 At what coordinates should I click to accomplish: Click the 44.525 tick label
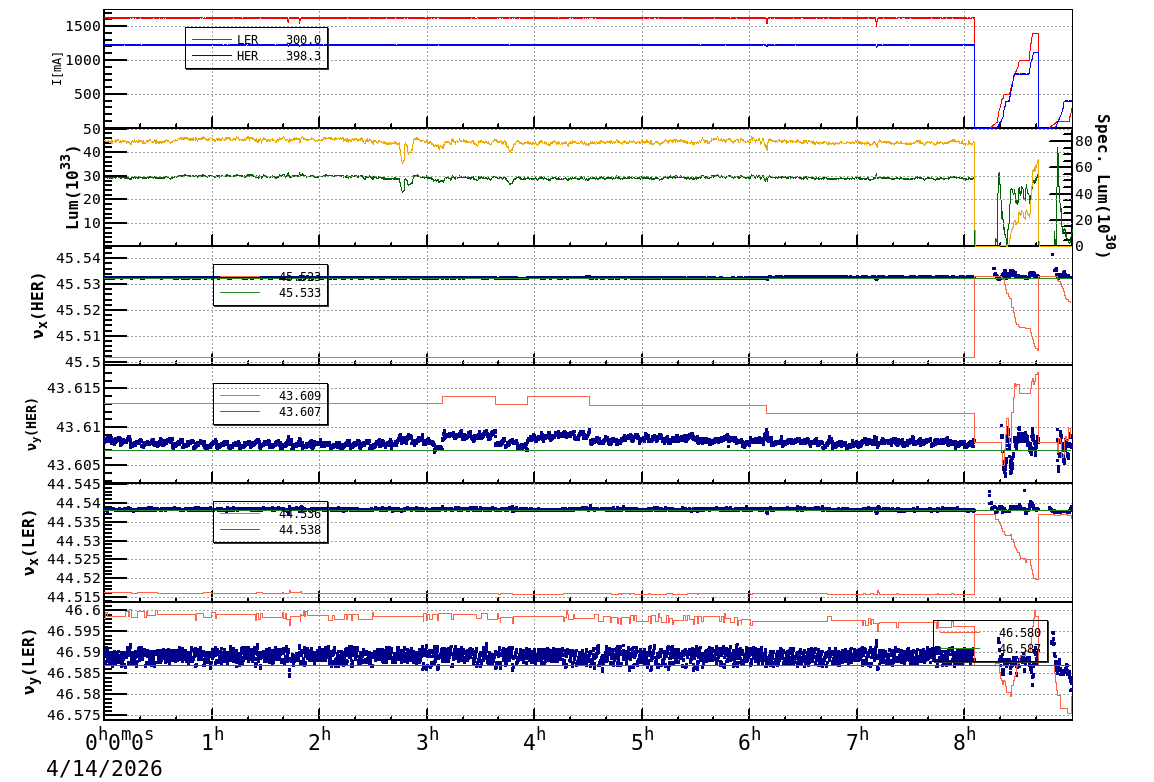click(x=74, y=560)
